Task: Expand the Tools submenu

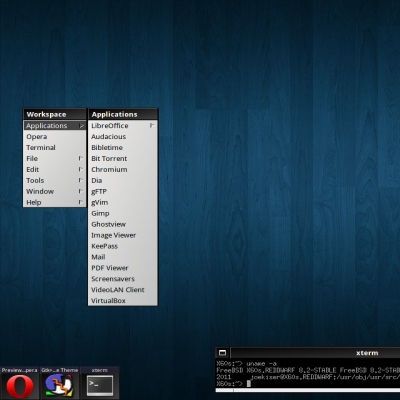Action: (x=55, y=181)
